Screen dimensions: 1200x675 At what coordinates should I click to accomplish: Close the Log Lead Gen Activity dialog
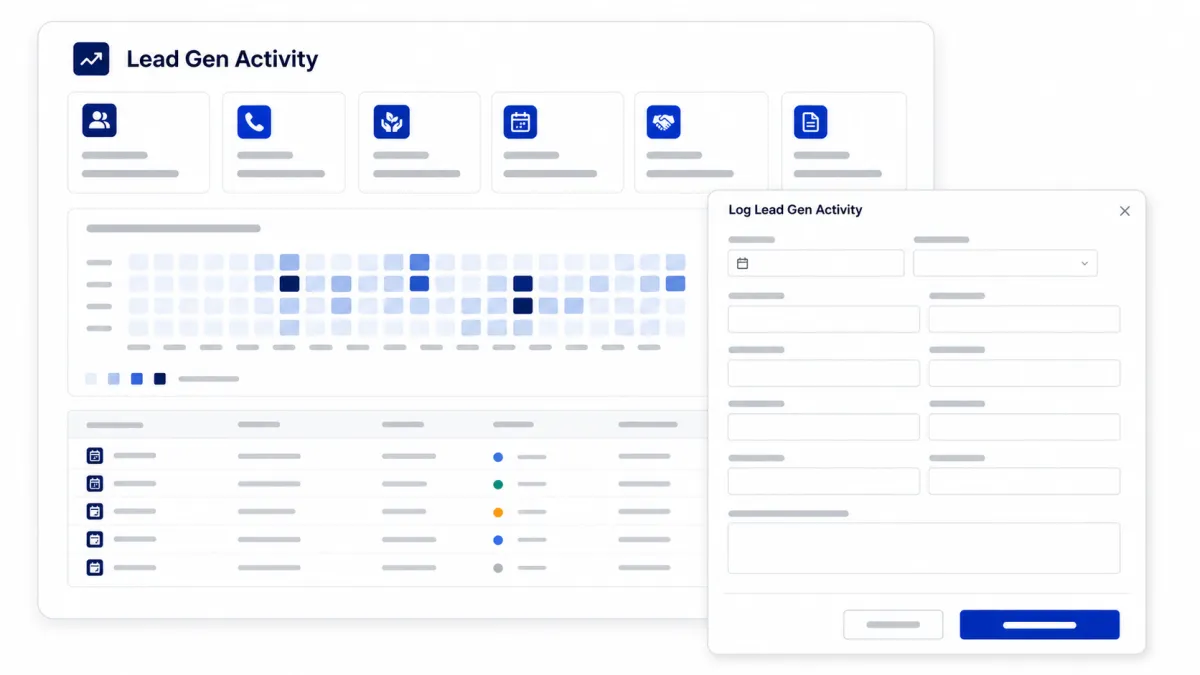(x=1125, y=211)
